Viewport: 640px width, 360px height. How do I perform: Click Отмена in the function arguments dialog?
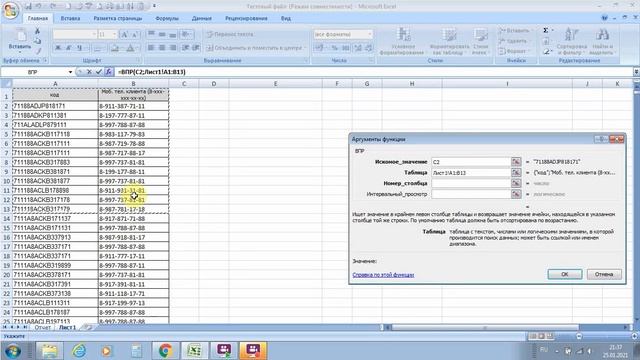point(604,274)
